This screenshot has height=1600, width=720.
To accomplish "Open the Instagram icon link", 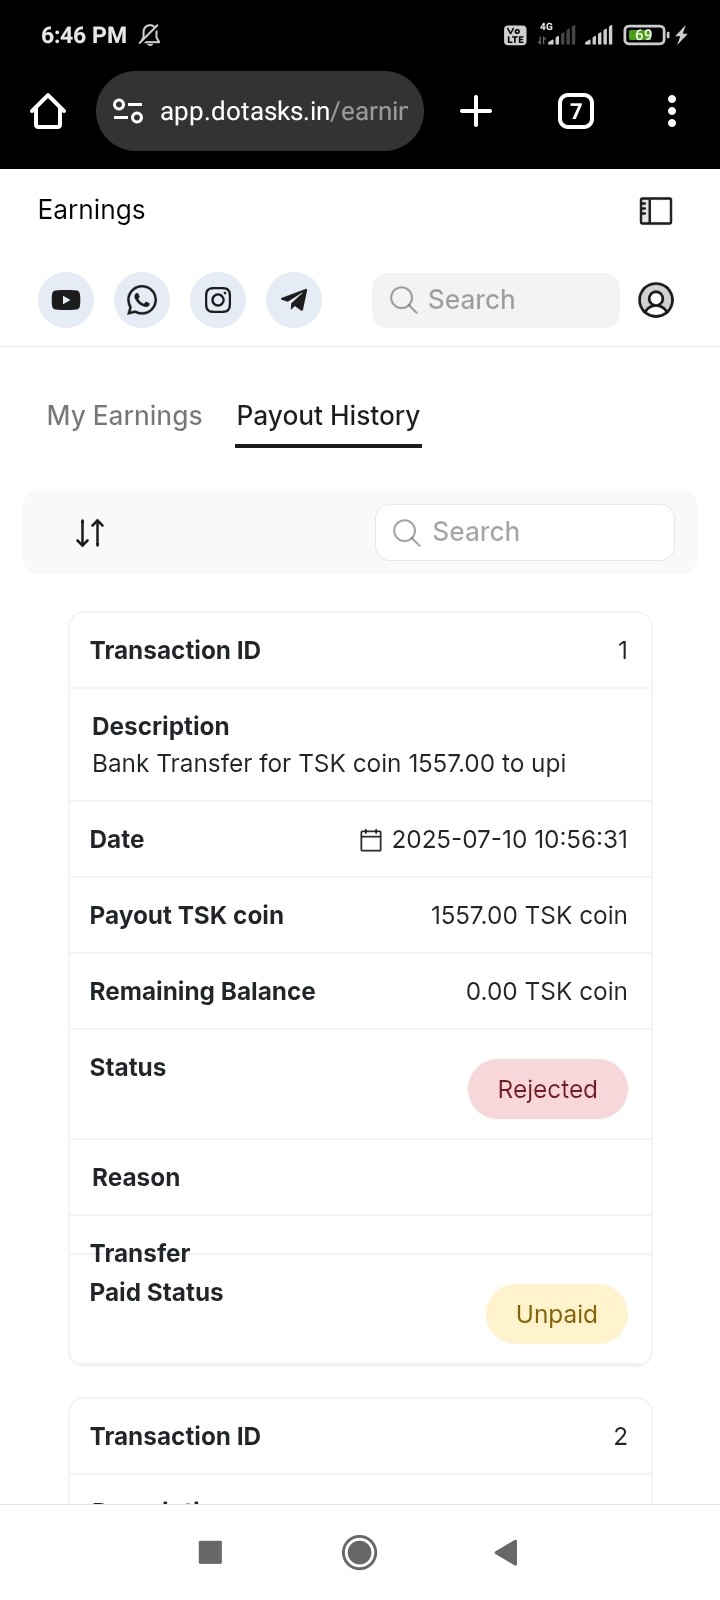I will 218,300.
